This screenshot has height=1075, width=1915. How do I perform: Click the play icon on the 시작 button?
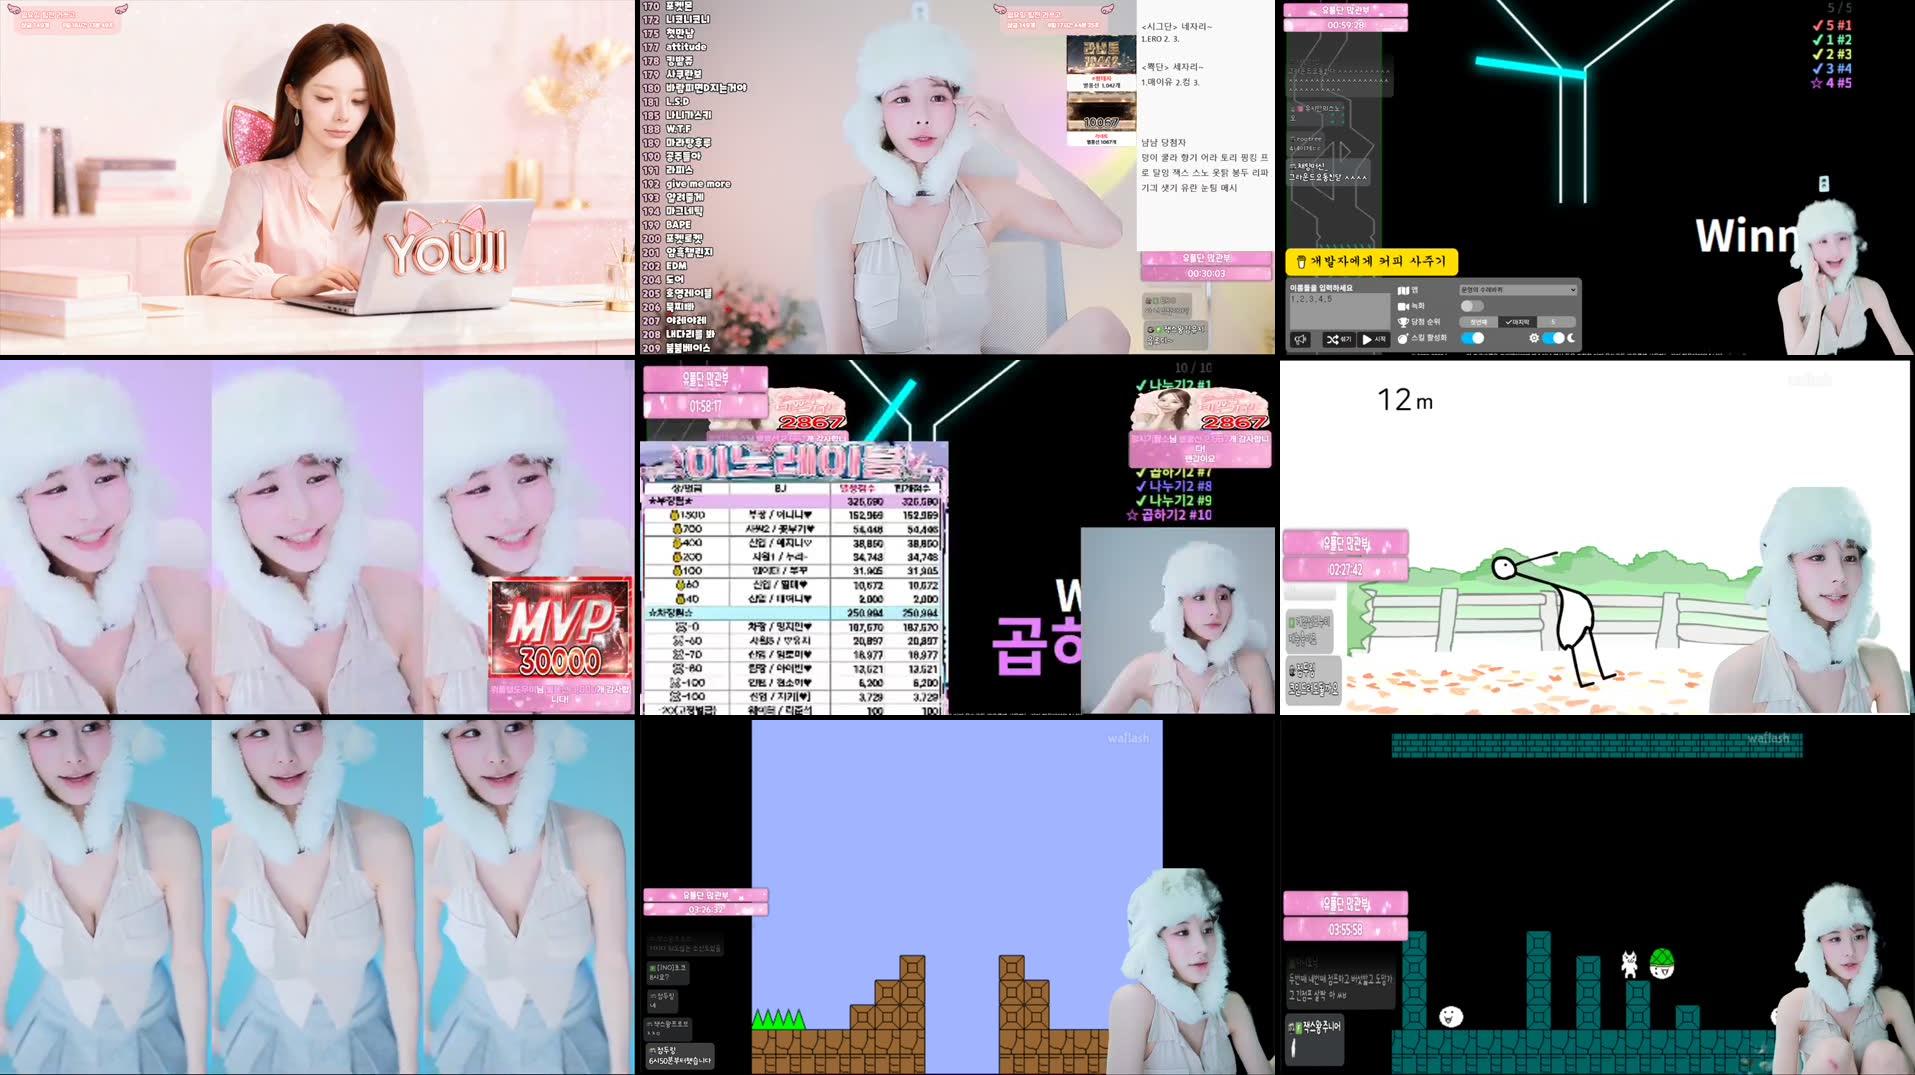point(1367,341)
